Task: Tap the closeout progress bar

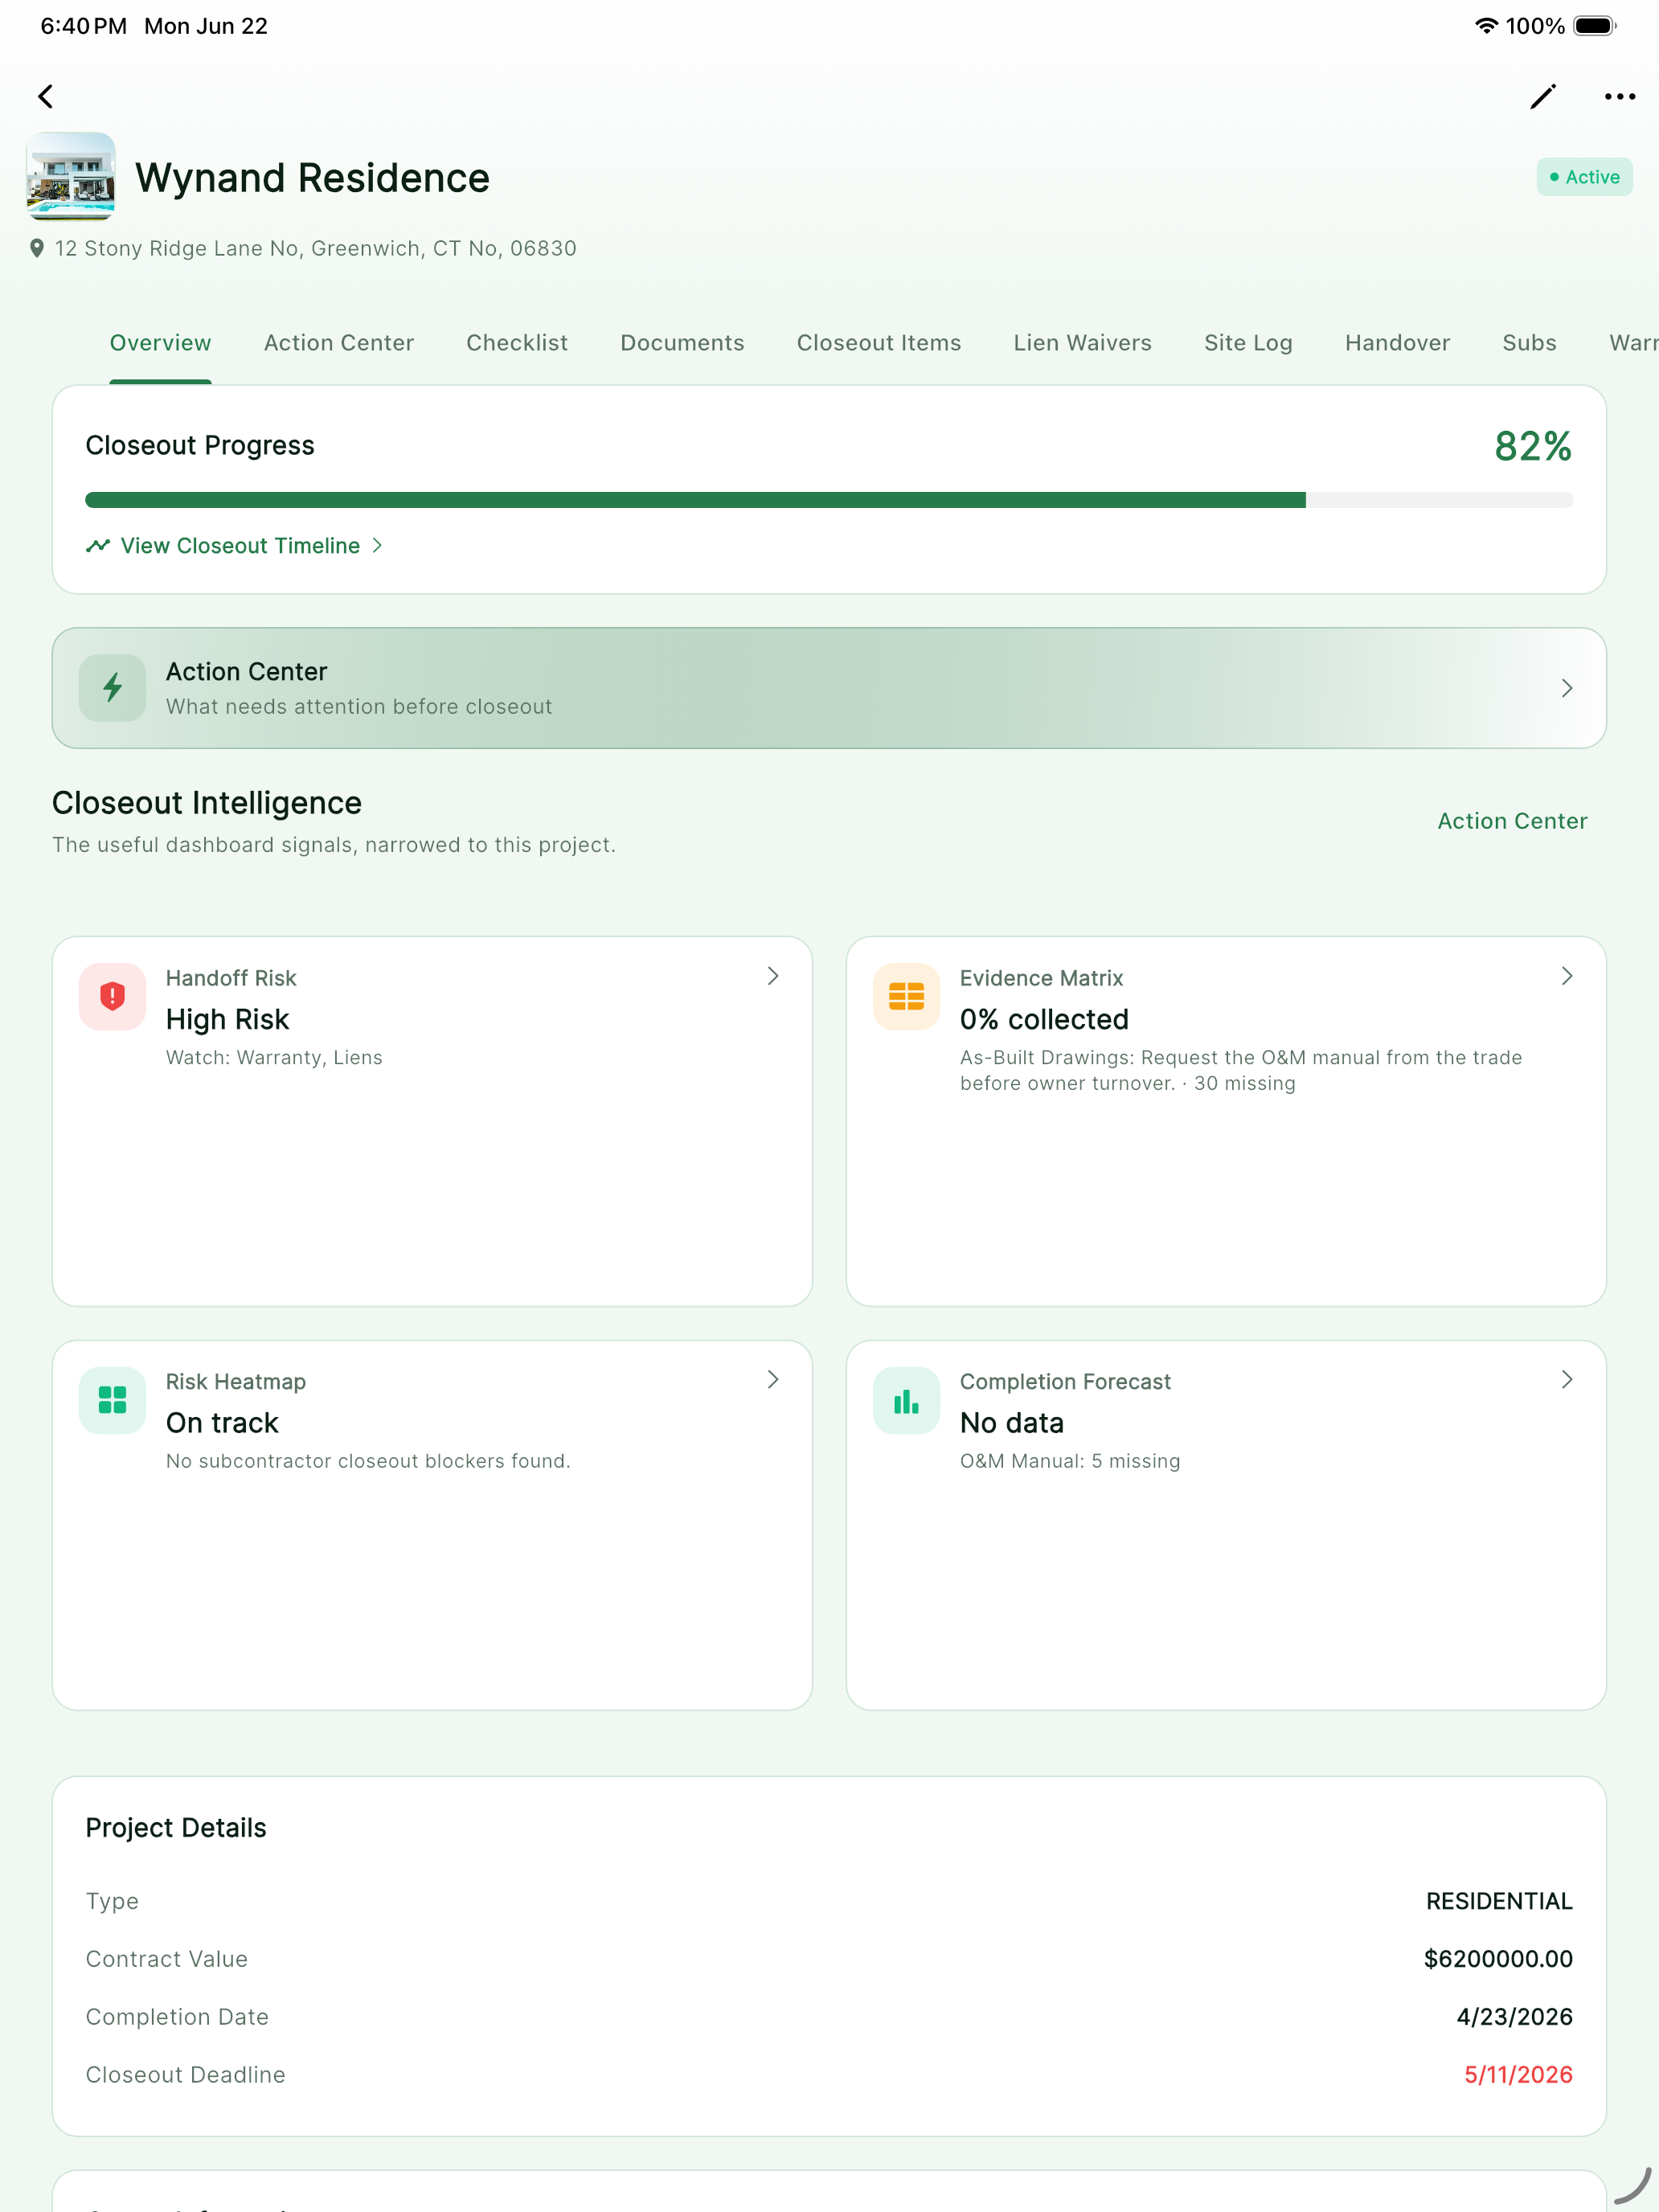Action: (x=829, y=500)
